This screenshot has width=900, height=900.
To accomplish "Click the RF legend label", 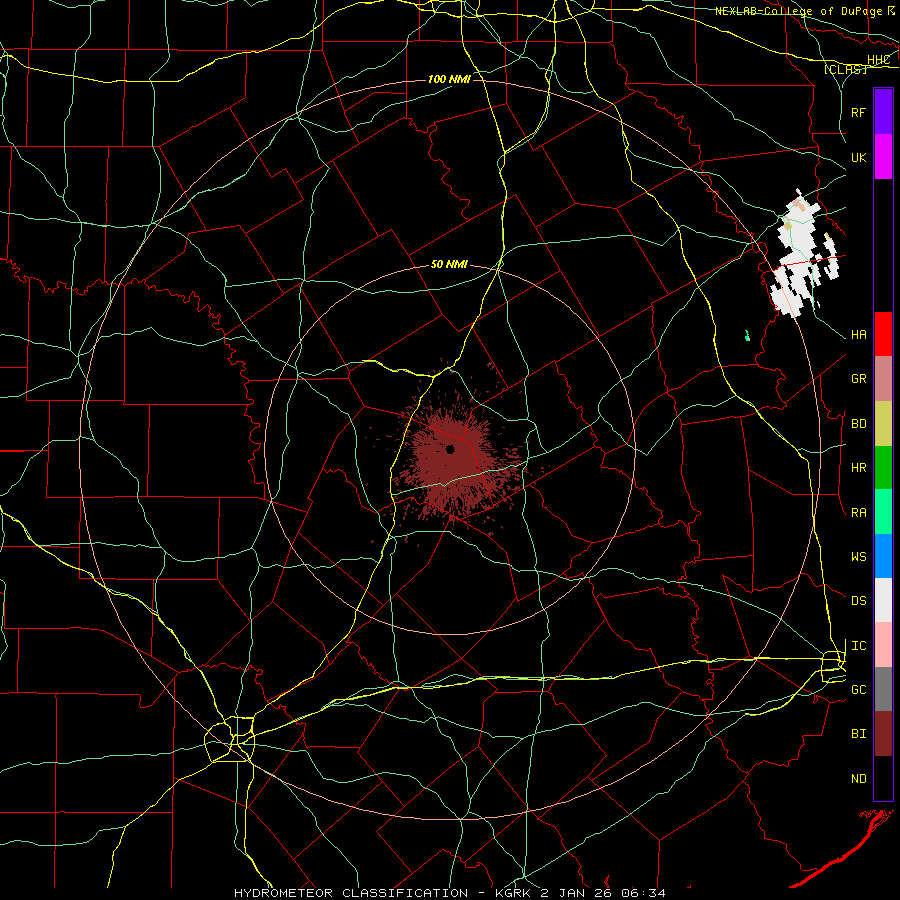I will 859,112.
